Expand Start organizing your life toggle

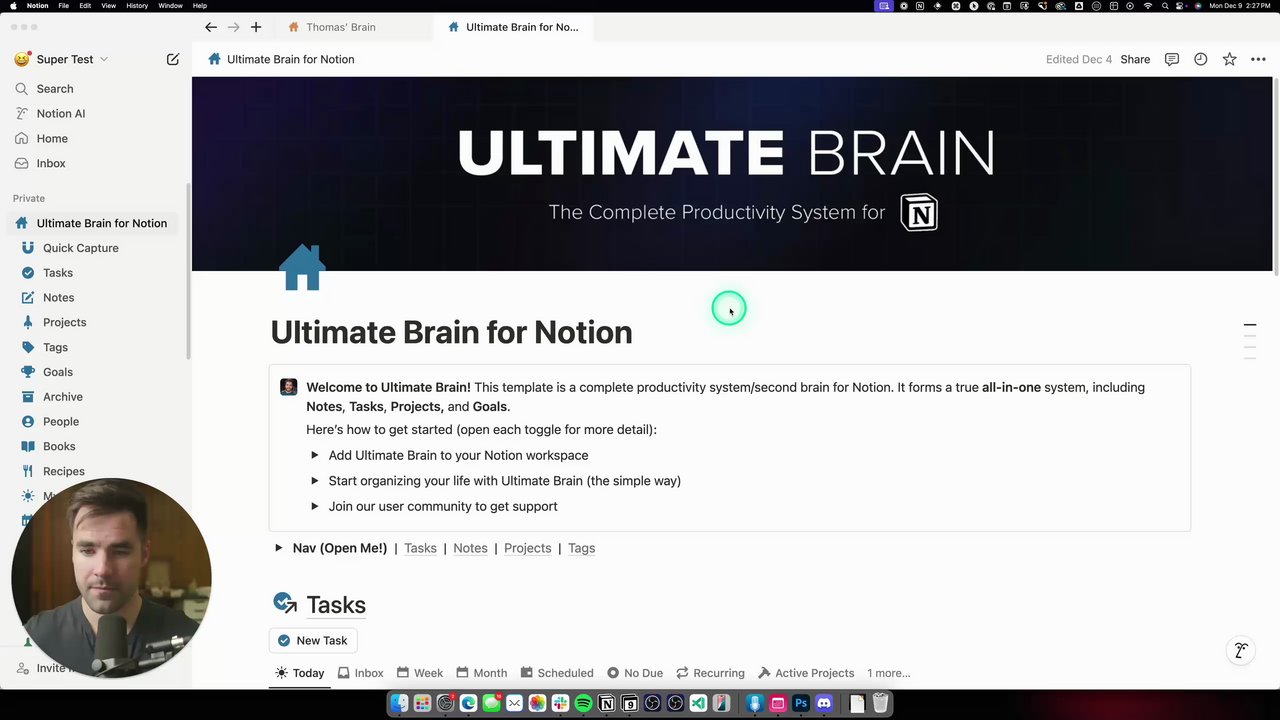click(x=314, y=481)
